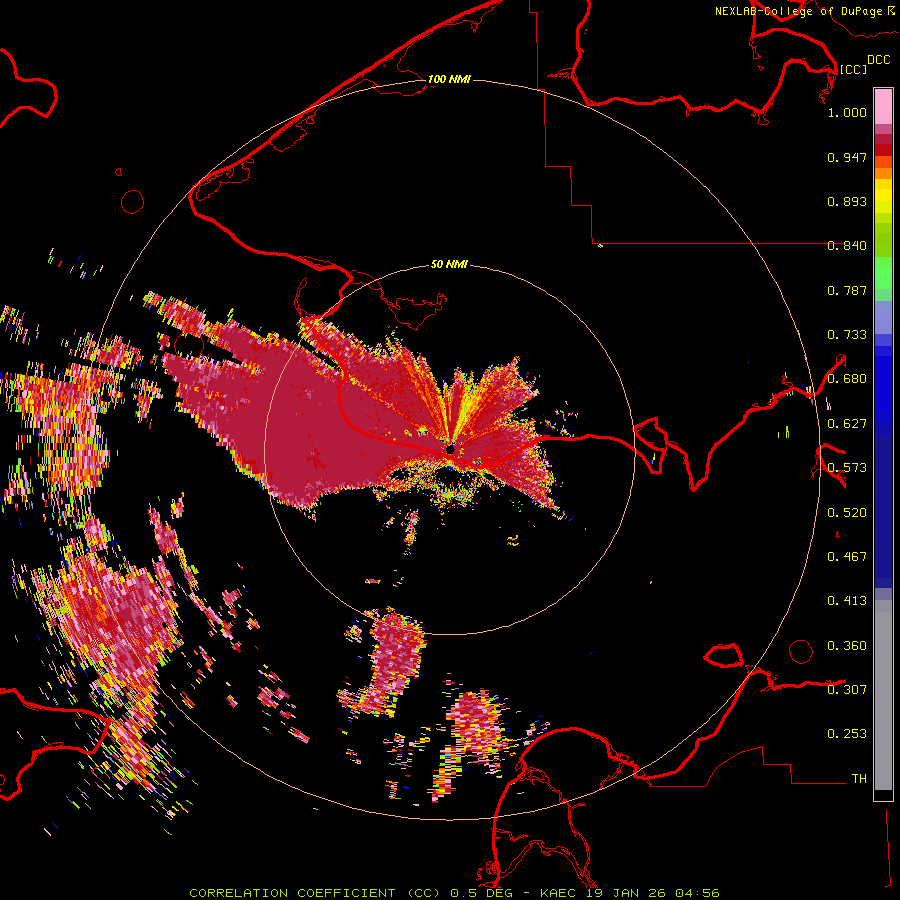Click the DCC label above color bar

(x=878, y=59)
